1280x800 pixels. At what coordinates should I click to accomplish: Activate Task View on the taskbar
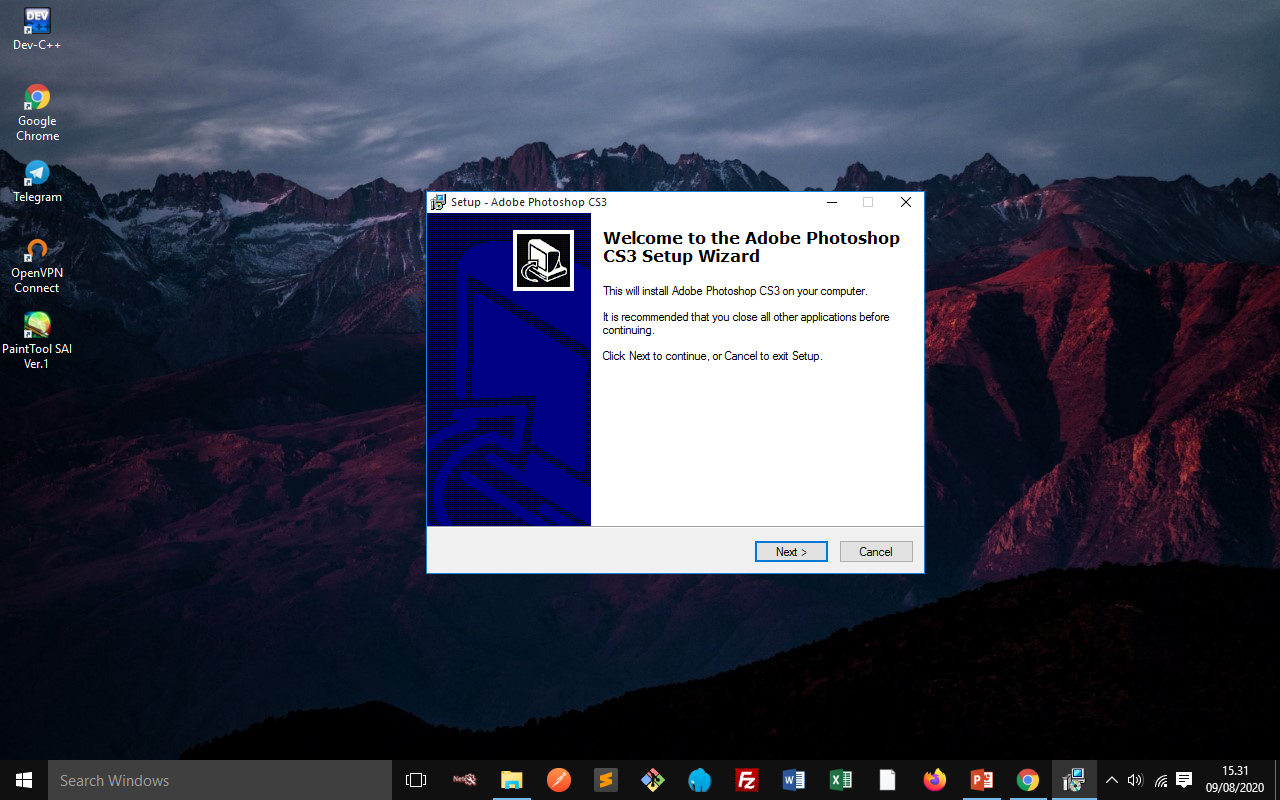click(416, 780)
